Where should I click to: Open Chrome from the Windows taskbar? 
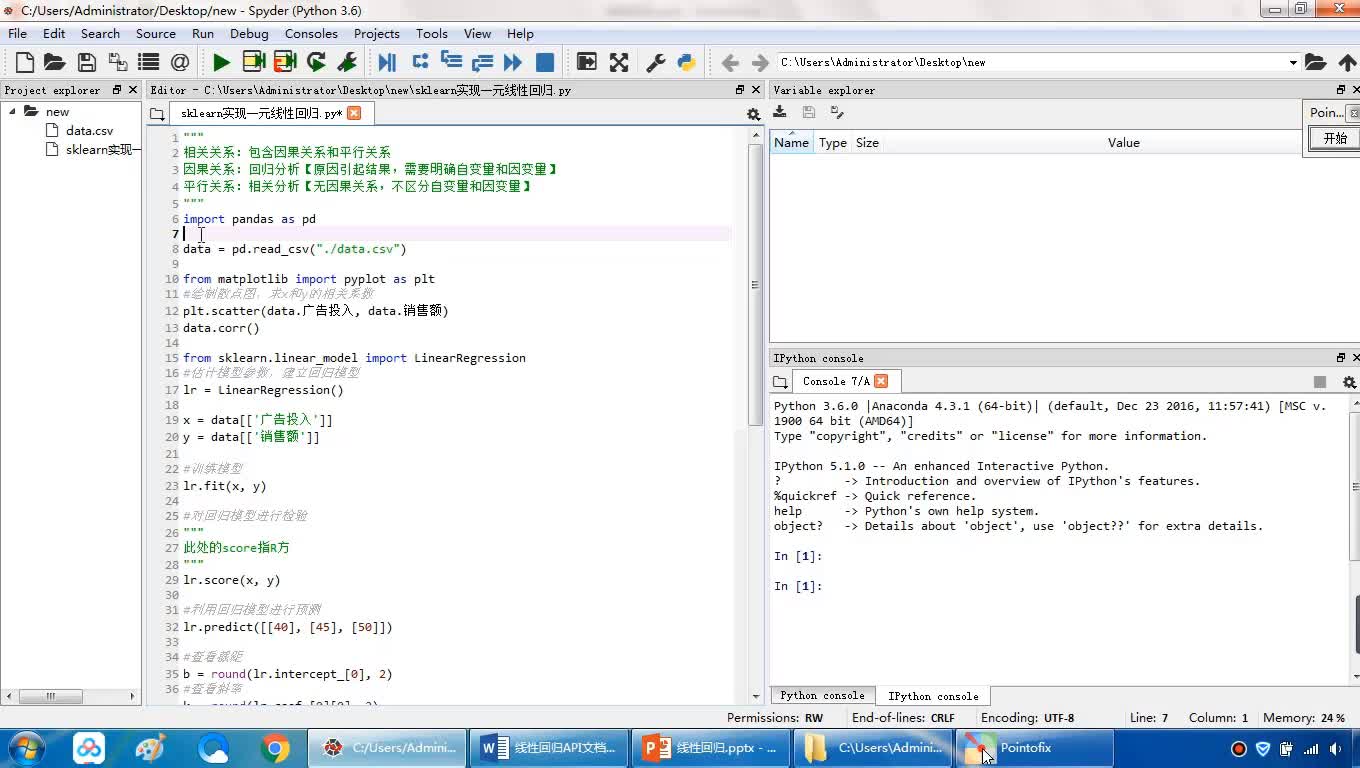tap(275, 748)
